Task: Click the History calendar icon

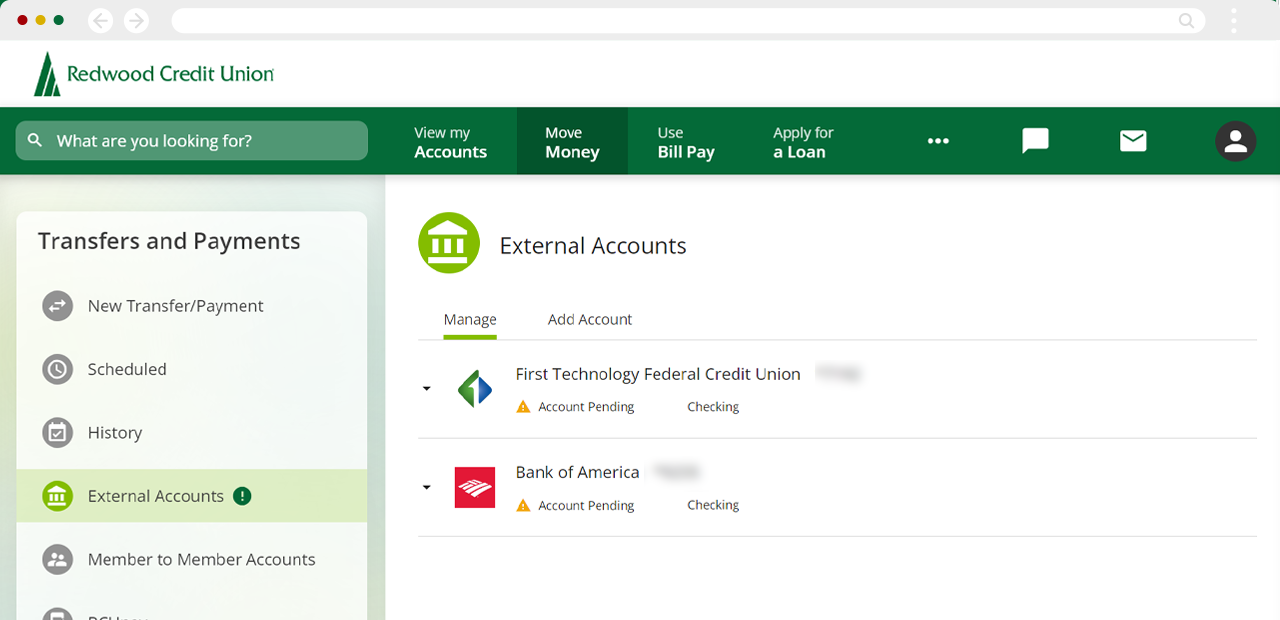Action: click(x=58, y=433)
